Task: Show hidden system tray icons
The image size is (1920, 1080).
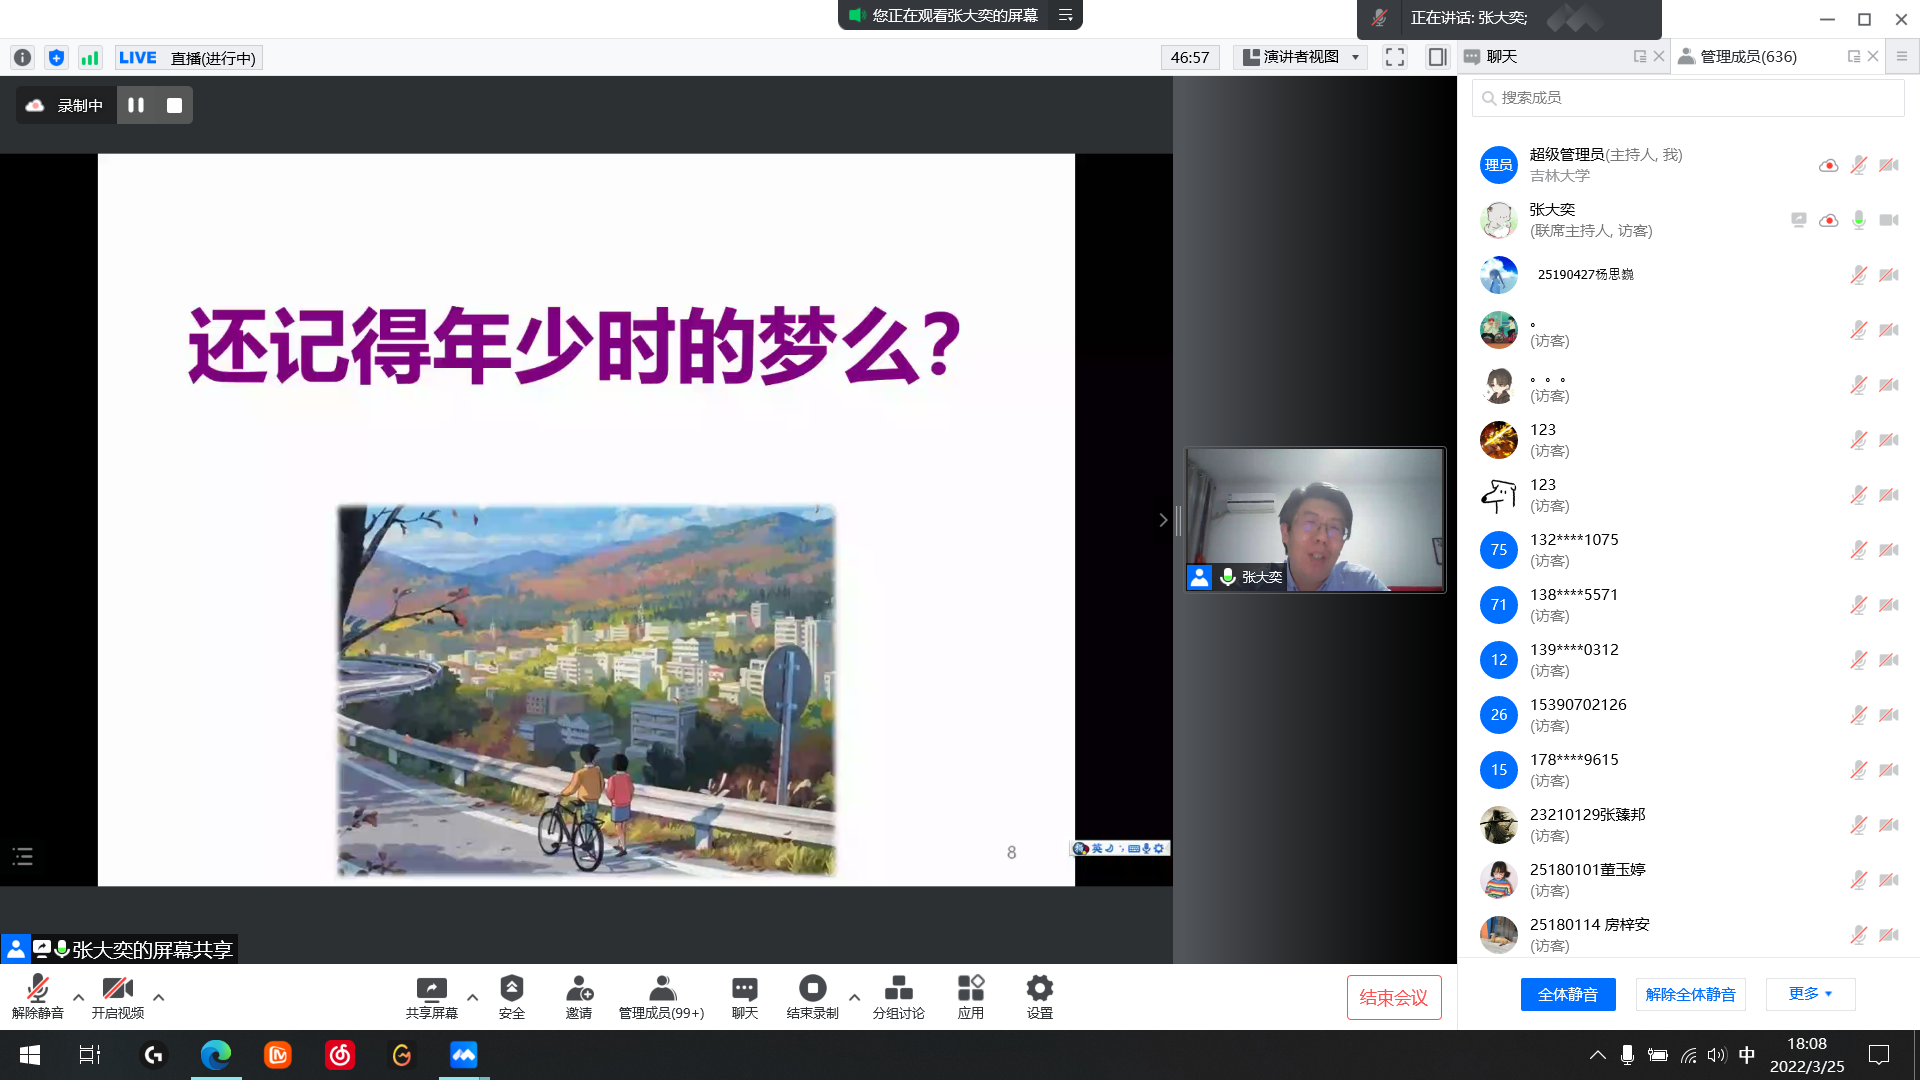Action: click(x=1598, y=1055)
